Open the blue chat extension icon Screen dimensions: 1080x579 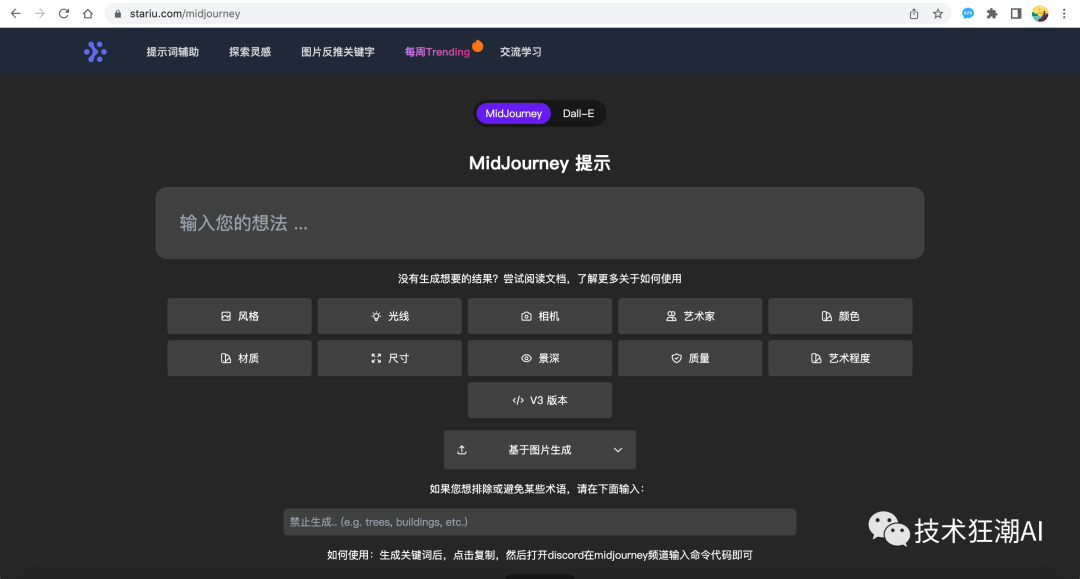968,14
